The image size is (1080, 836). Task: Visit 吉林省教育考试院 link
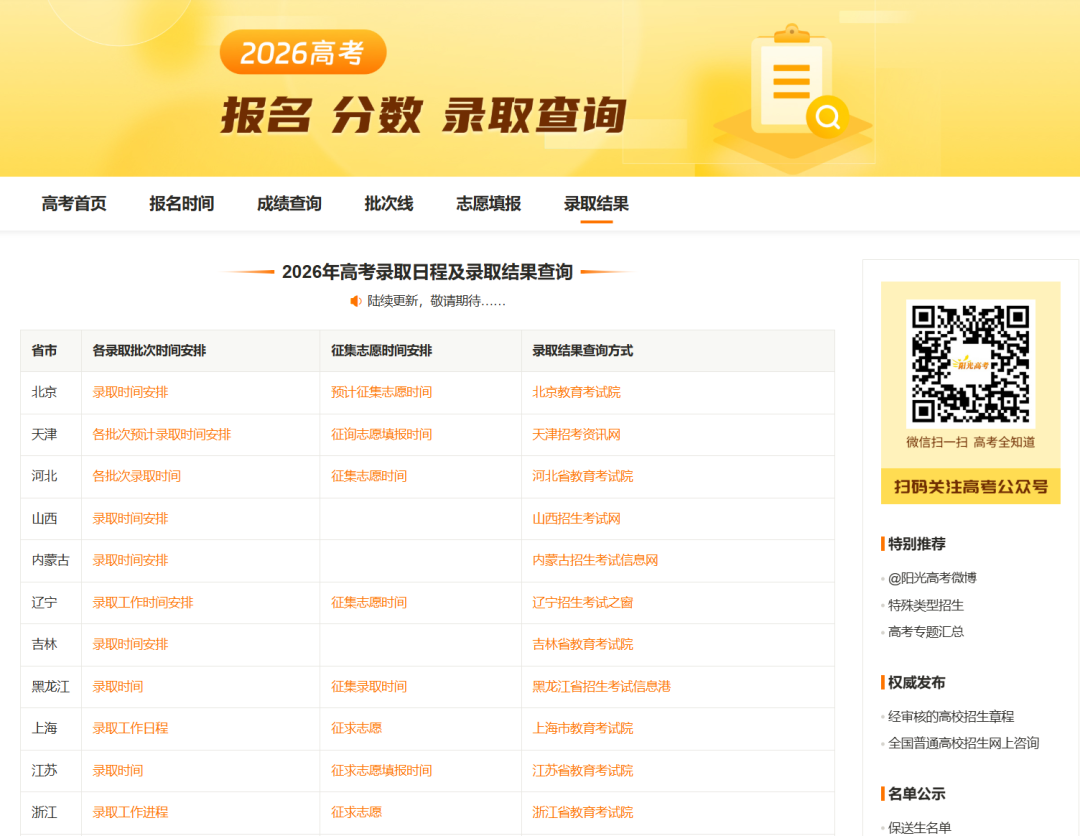[x=583, y=645]
